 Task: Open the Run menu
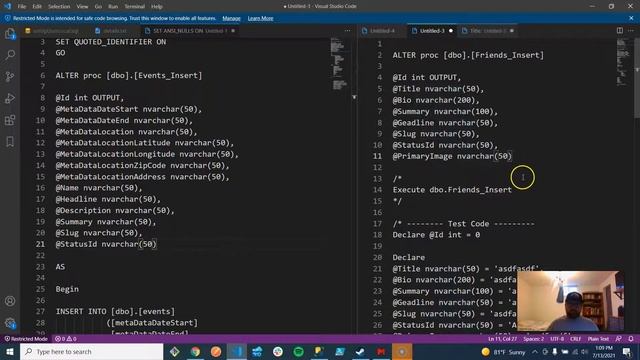pos(113,7)
